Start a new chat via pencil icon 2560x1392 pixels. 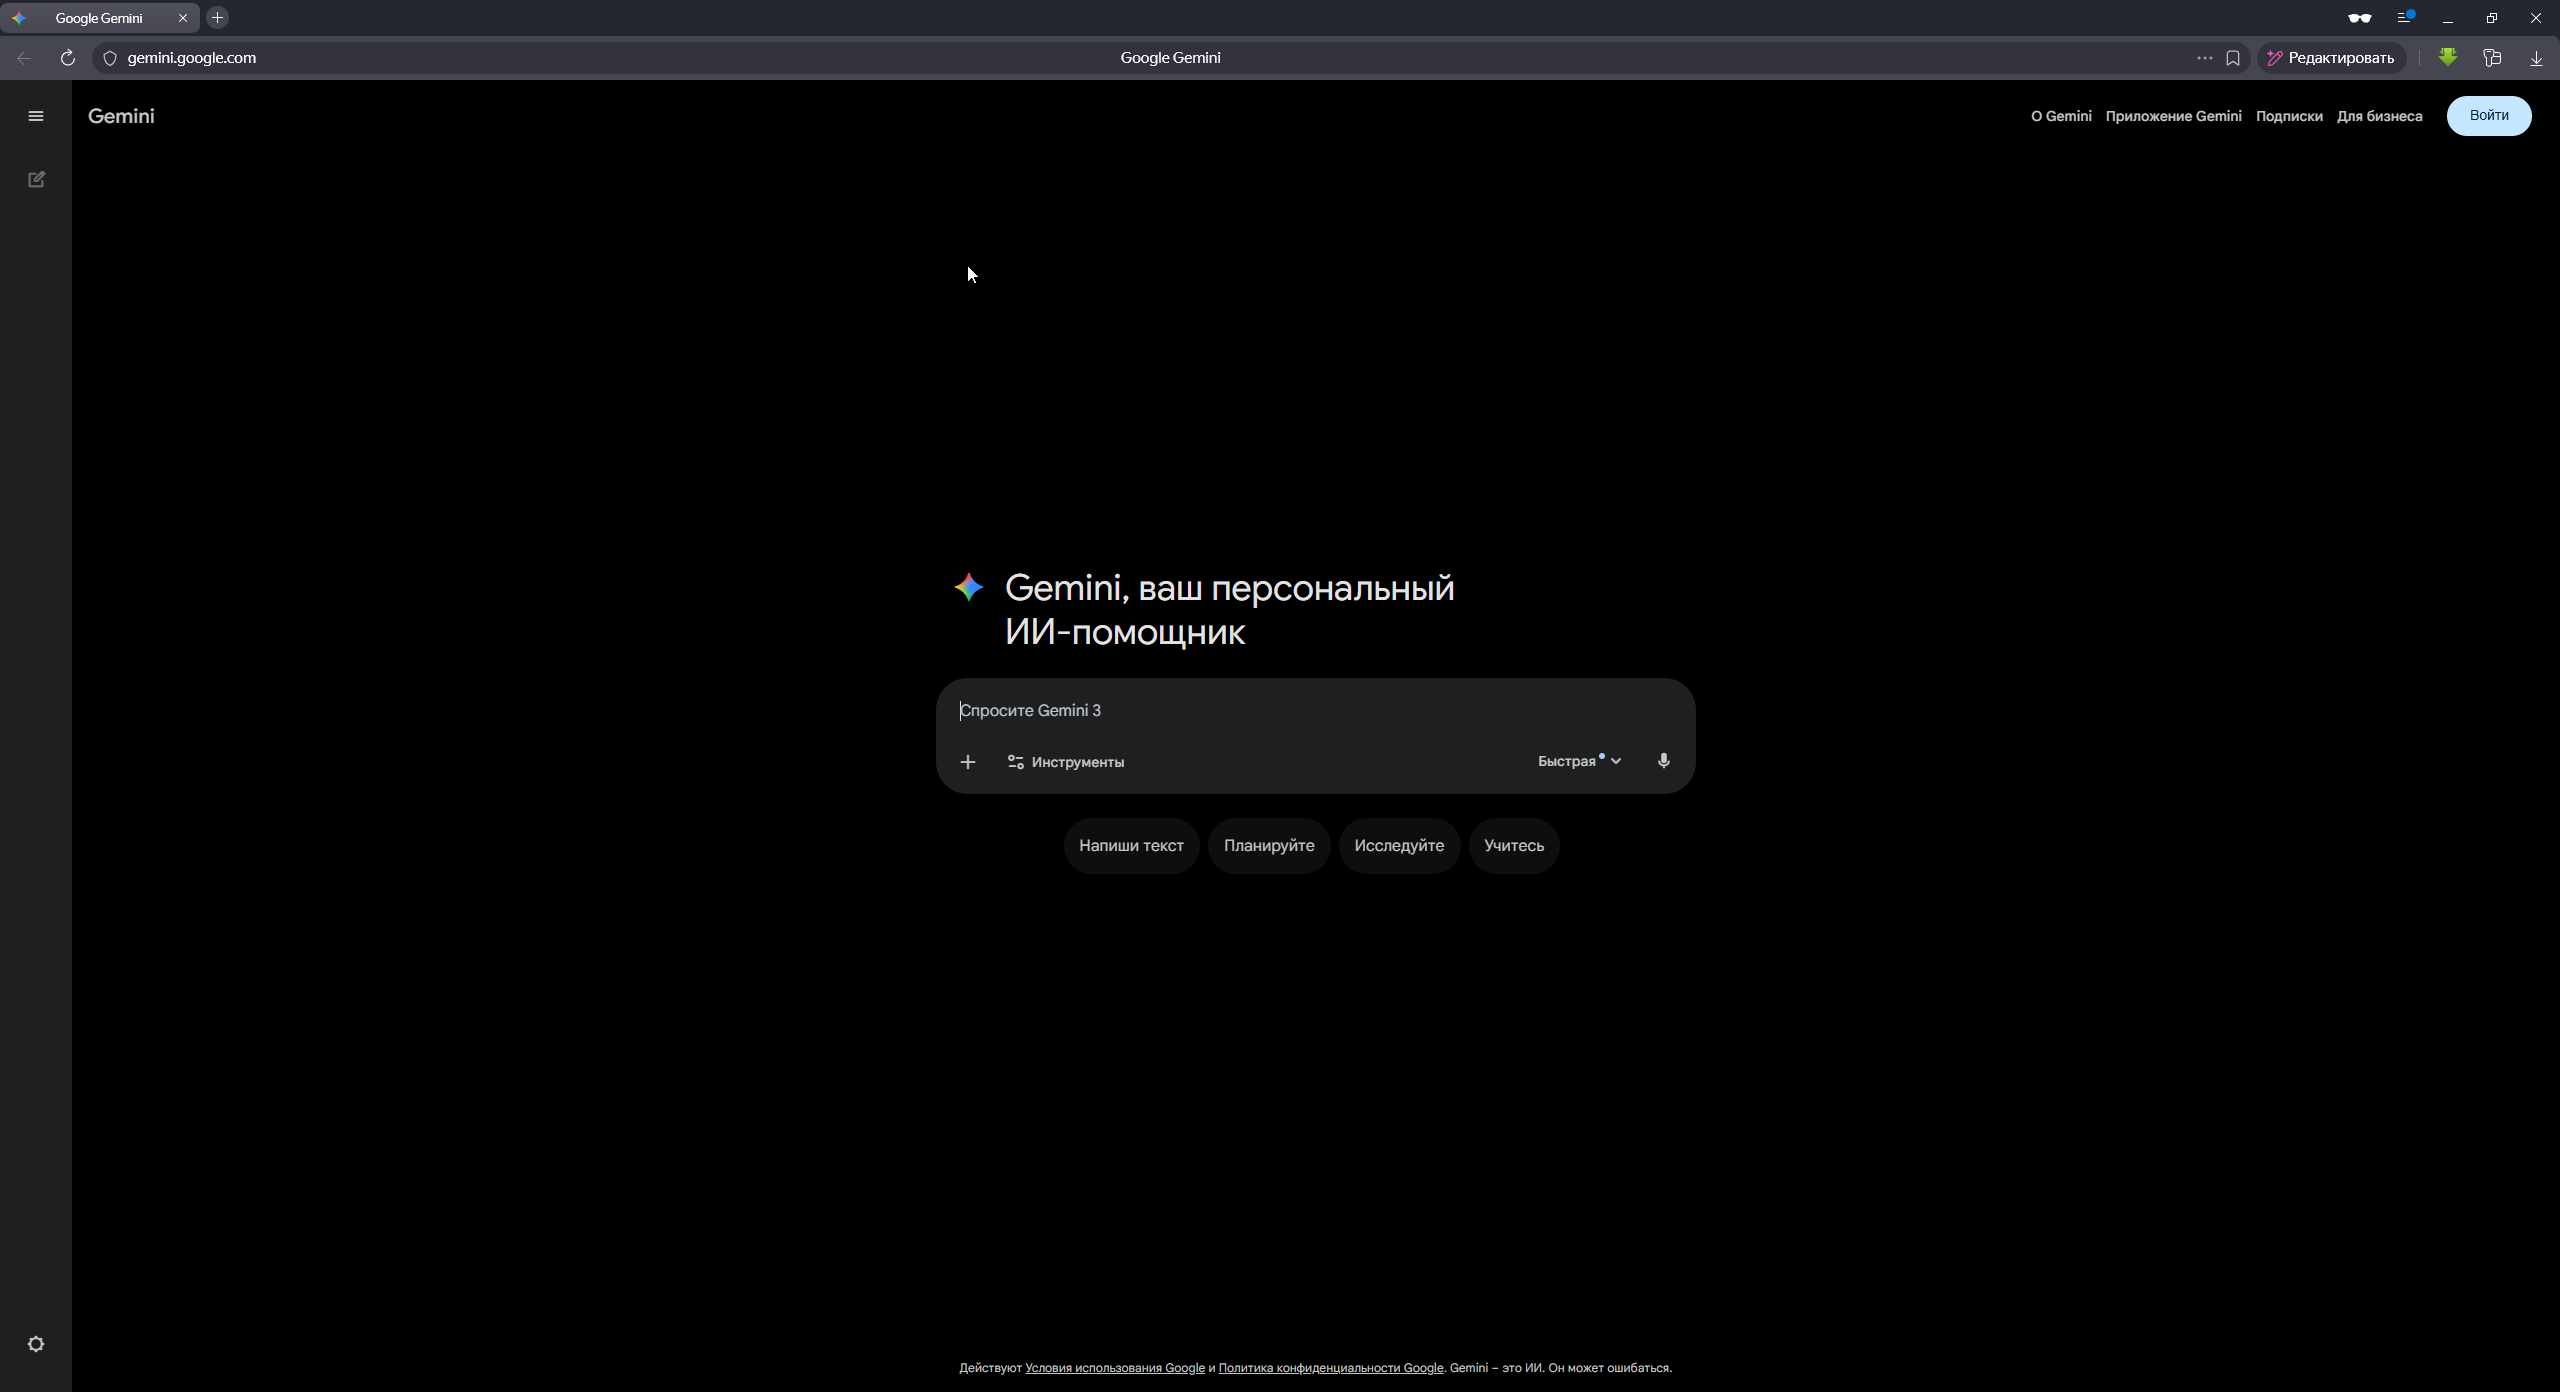(36, 180)
